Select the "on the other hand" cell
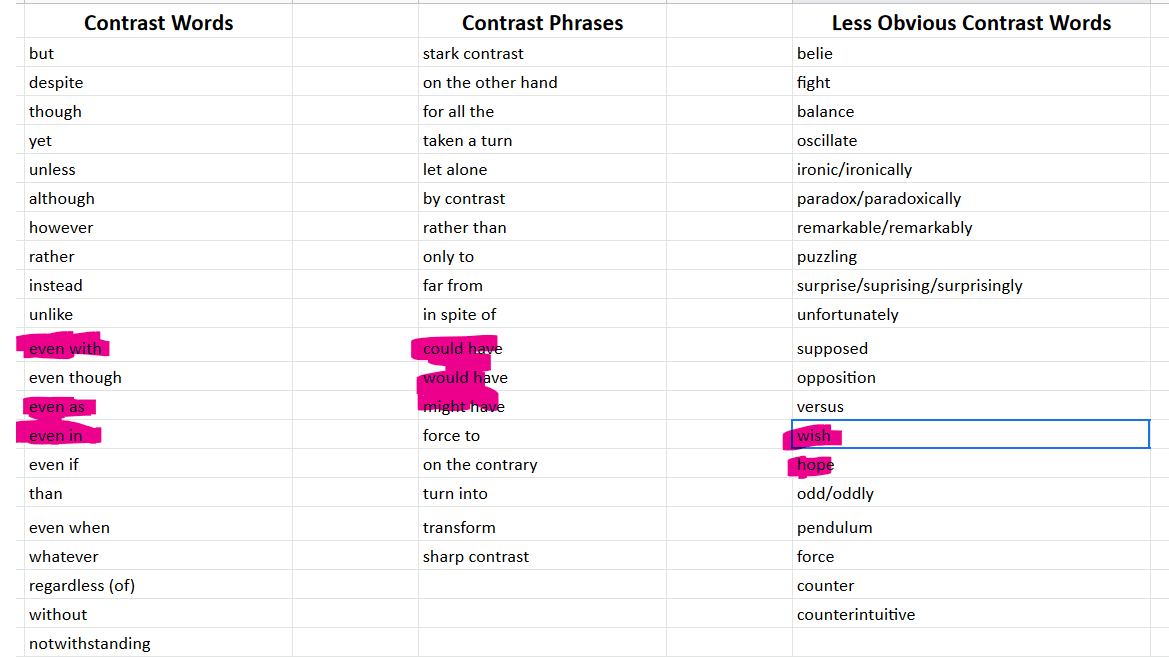The width and height of the screenshot is (1169, 657). point(490,83)
